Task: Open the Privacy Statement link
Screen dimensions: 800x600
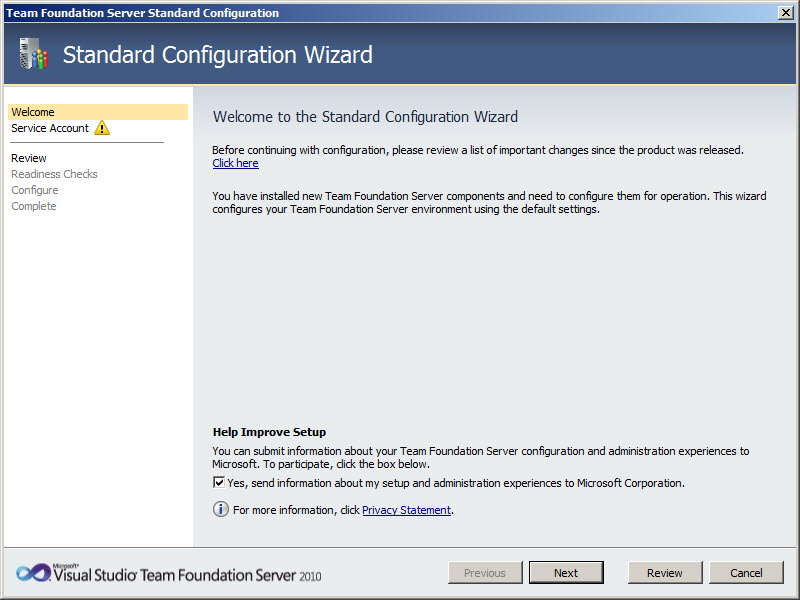Action: 407,510
